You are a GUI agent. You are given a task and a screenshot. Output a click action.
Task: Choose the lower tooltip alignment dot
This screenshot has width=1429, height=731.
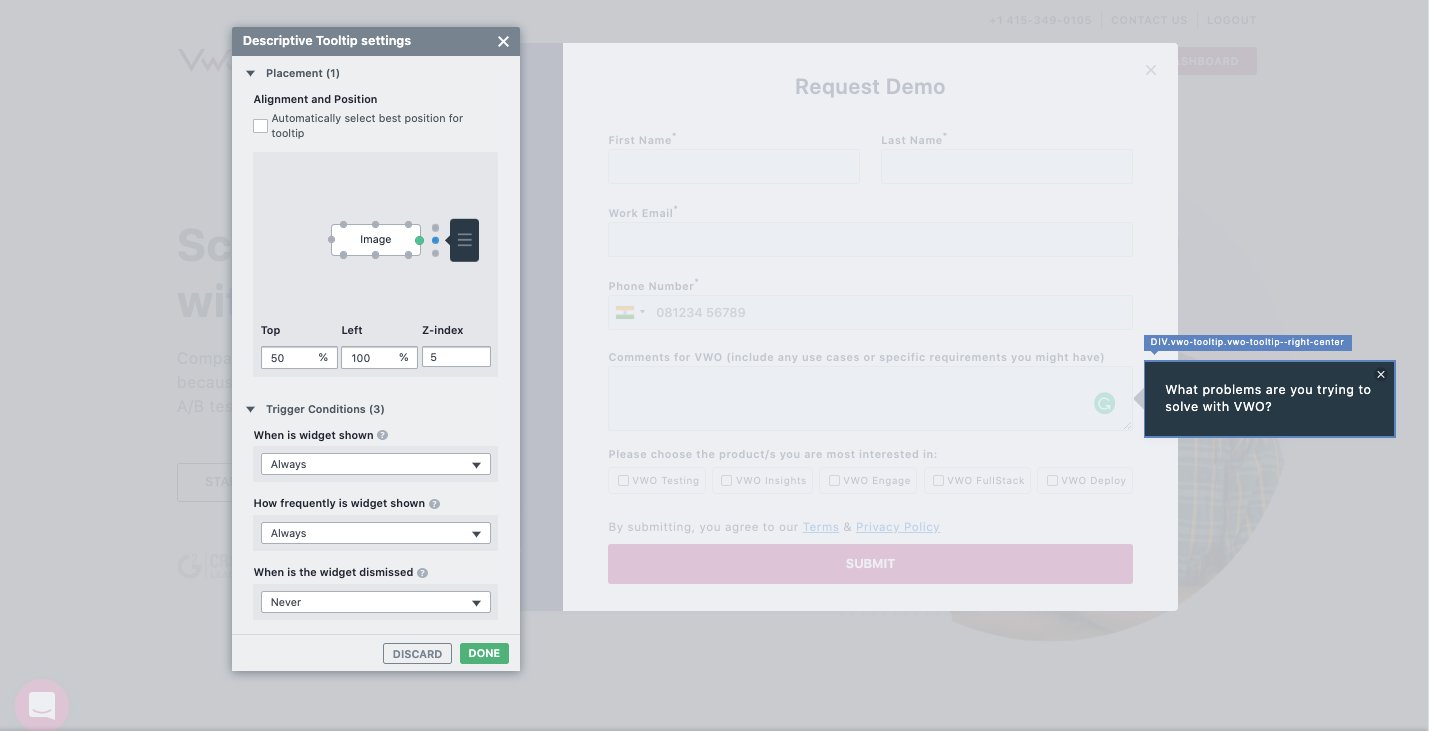pyautogui.click(x=435, y=252)
